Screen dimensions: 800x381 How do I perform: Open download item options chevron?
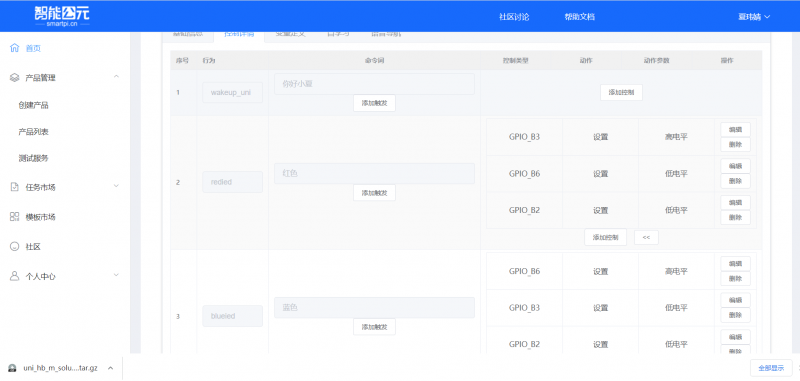[x=111, y=368]
